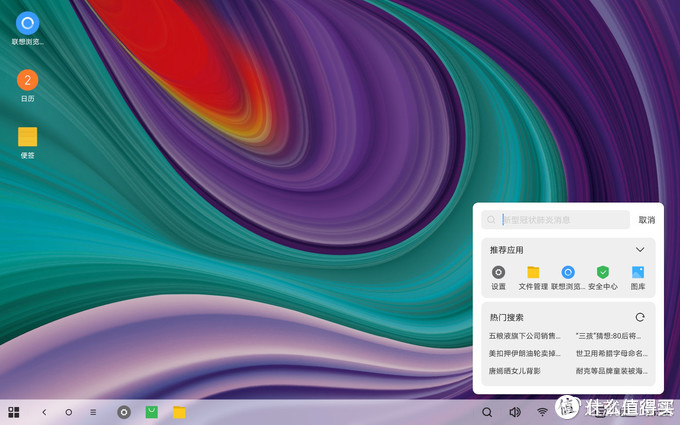
Task: Open the 联想浏览器 desktop shortcut
Action: pyautogui.click(x=28, y=24)
